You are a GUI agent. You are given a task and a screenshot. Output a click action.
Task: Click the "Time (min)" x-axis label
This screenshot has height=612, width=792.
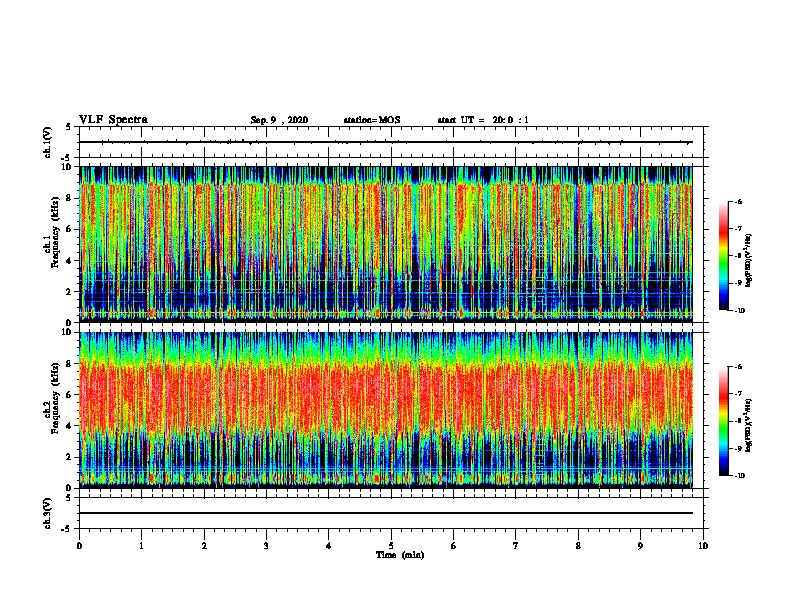coord(400,555)
